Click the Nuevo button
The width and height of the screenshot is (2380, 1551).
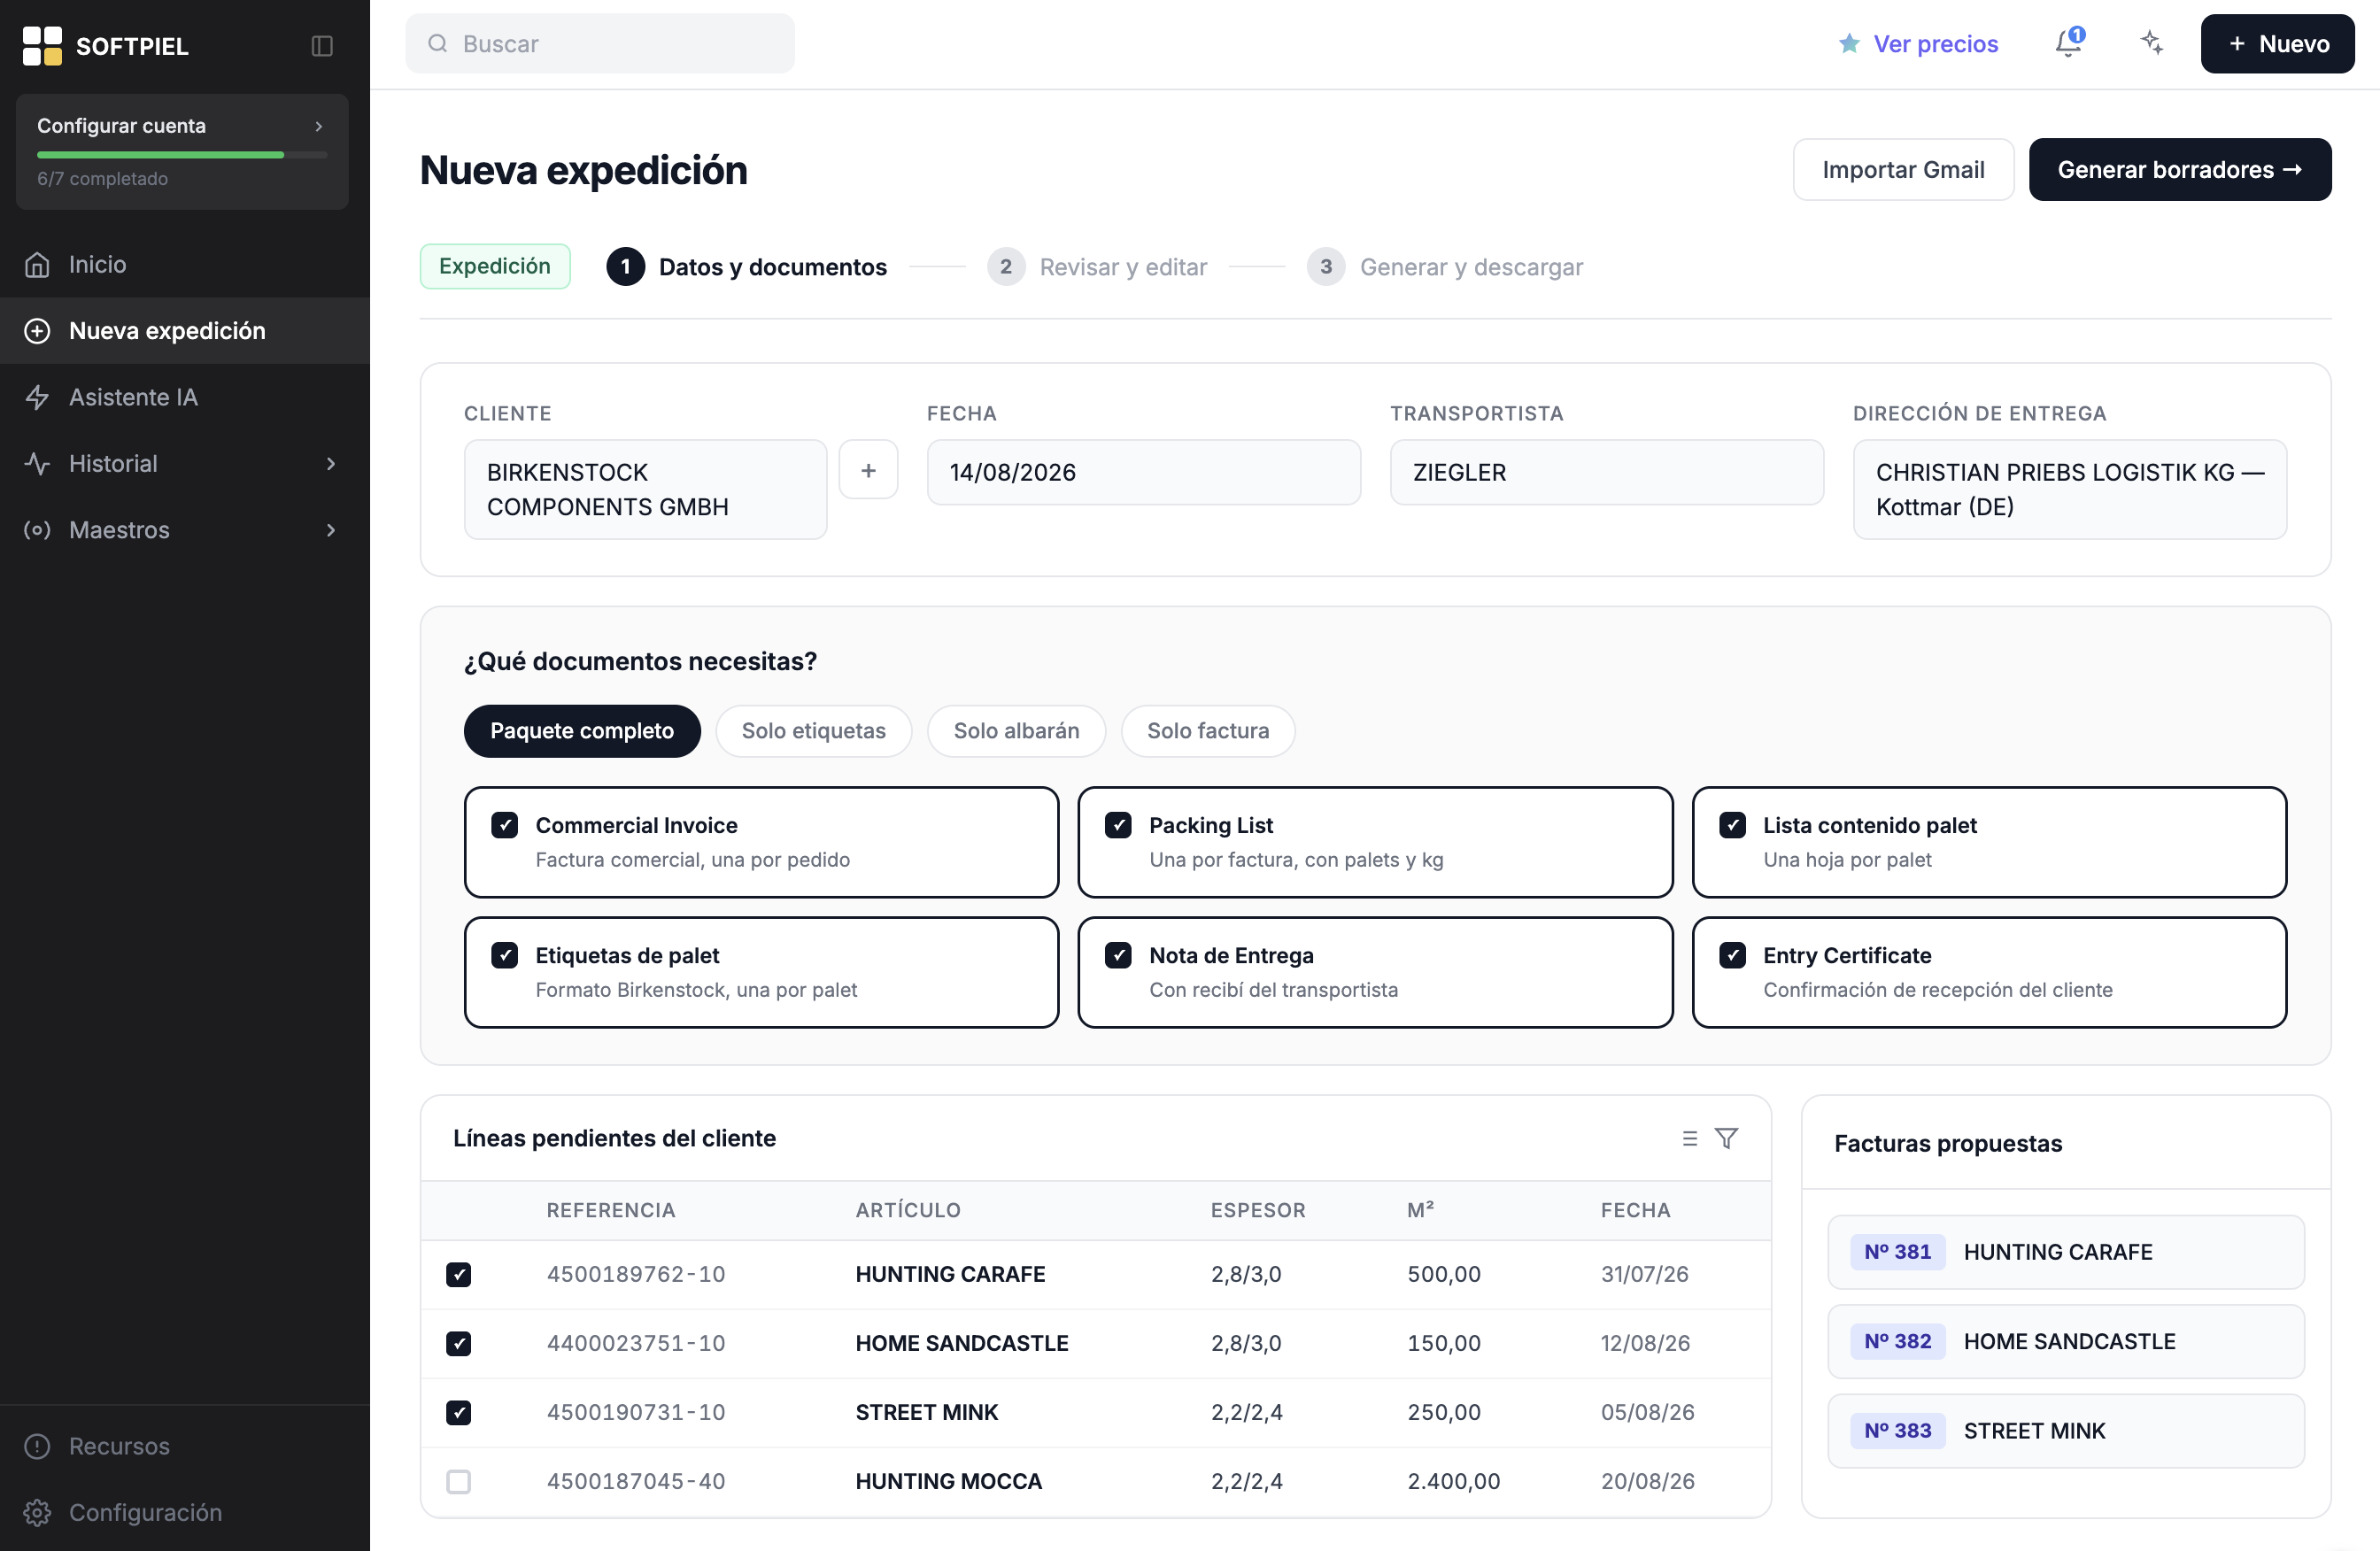2277,43
